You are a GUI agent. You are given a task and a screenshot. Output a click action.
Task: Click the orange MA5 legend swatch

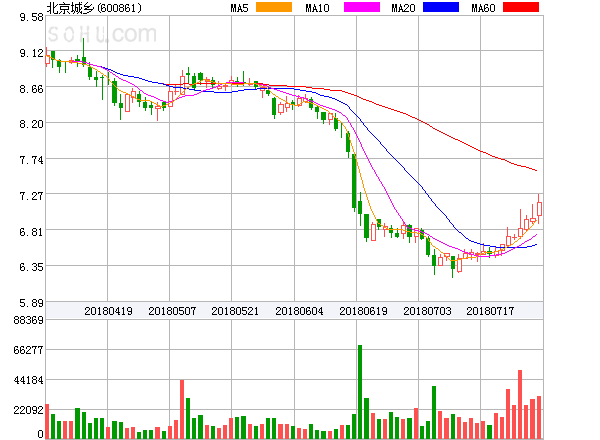(x=274, y=7)
